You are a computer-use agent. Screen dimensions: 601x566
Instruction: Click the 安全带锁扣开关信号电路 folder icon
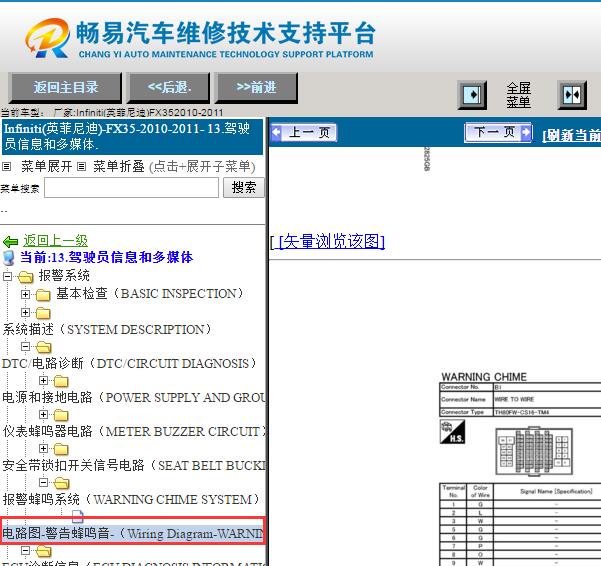(61, 449)
